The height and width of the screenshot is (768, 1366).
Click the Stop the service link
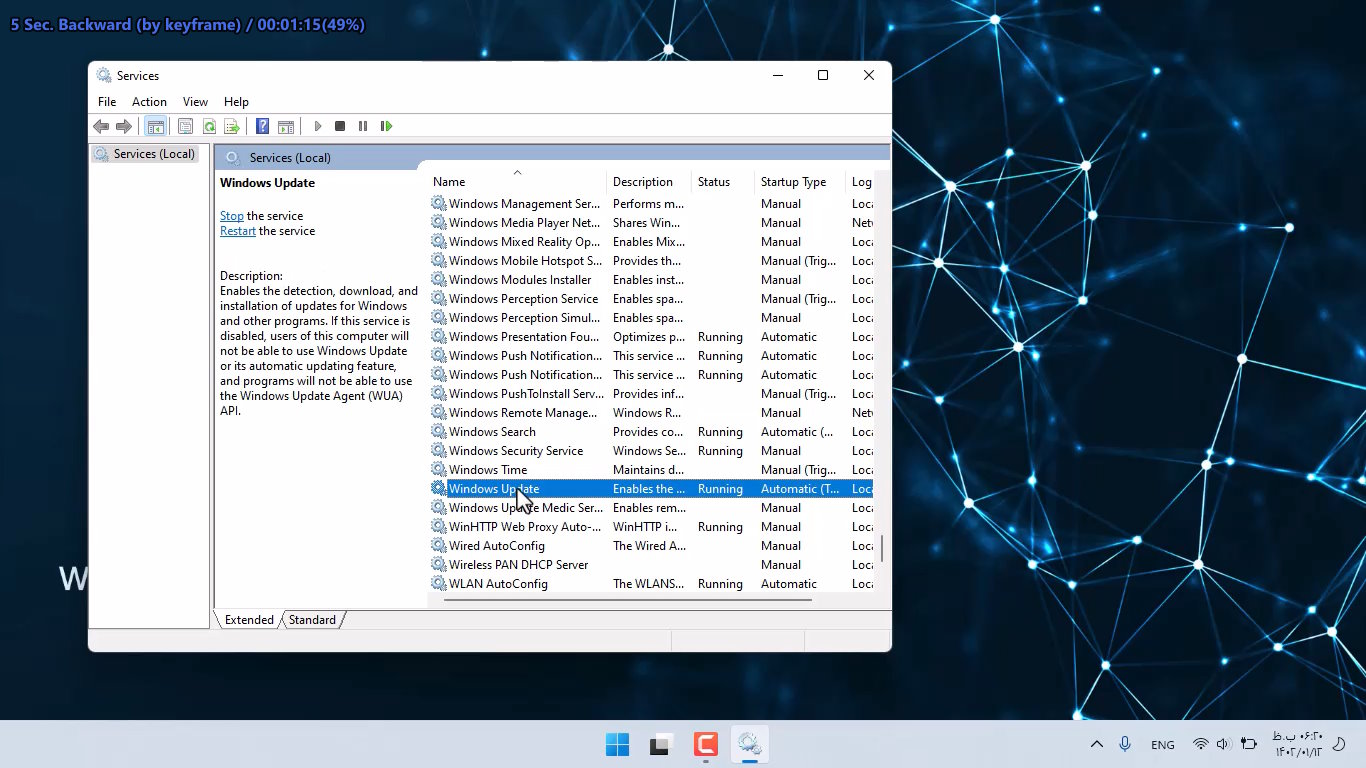tap(232, 216)
